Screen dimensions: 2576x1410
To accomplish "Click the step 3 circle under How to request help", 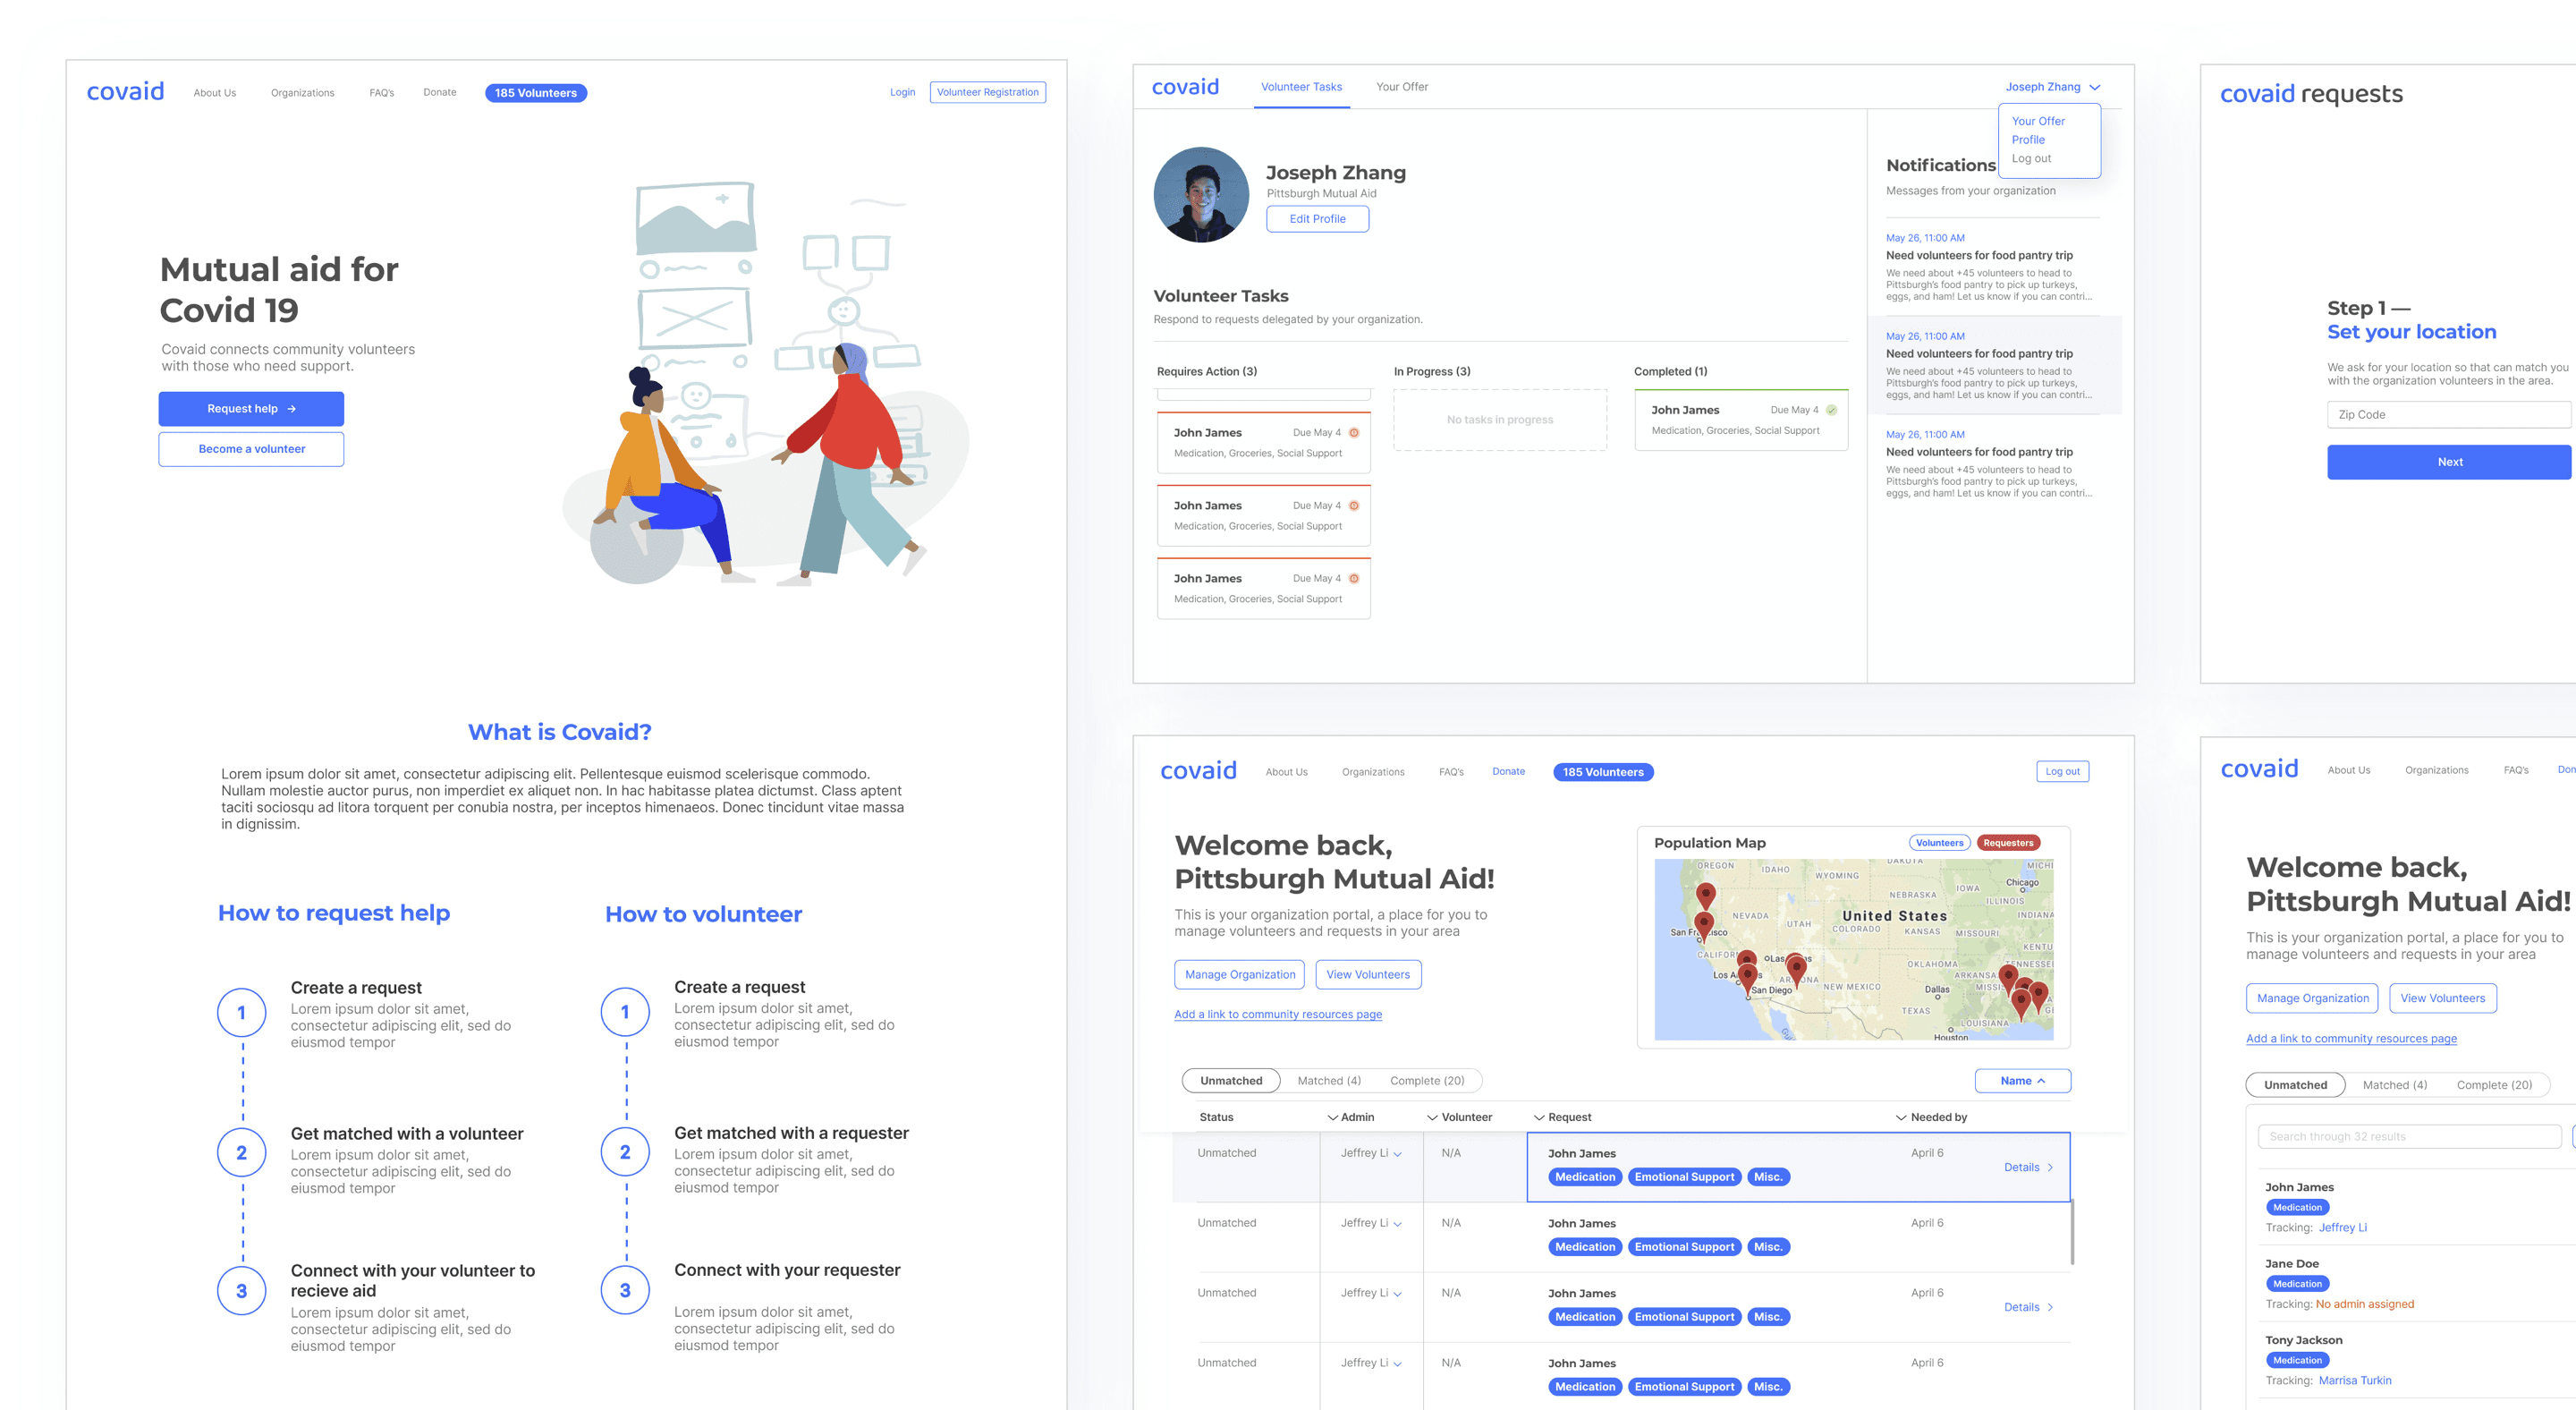I will [x=241, y=1291].
